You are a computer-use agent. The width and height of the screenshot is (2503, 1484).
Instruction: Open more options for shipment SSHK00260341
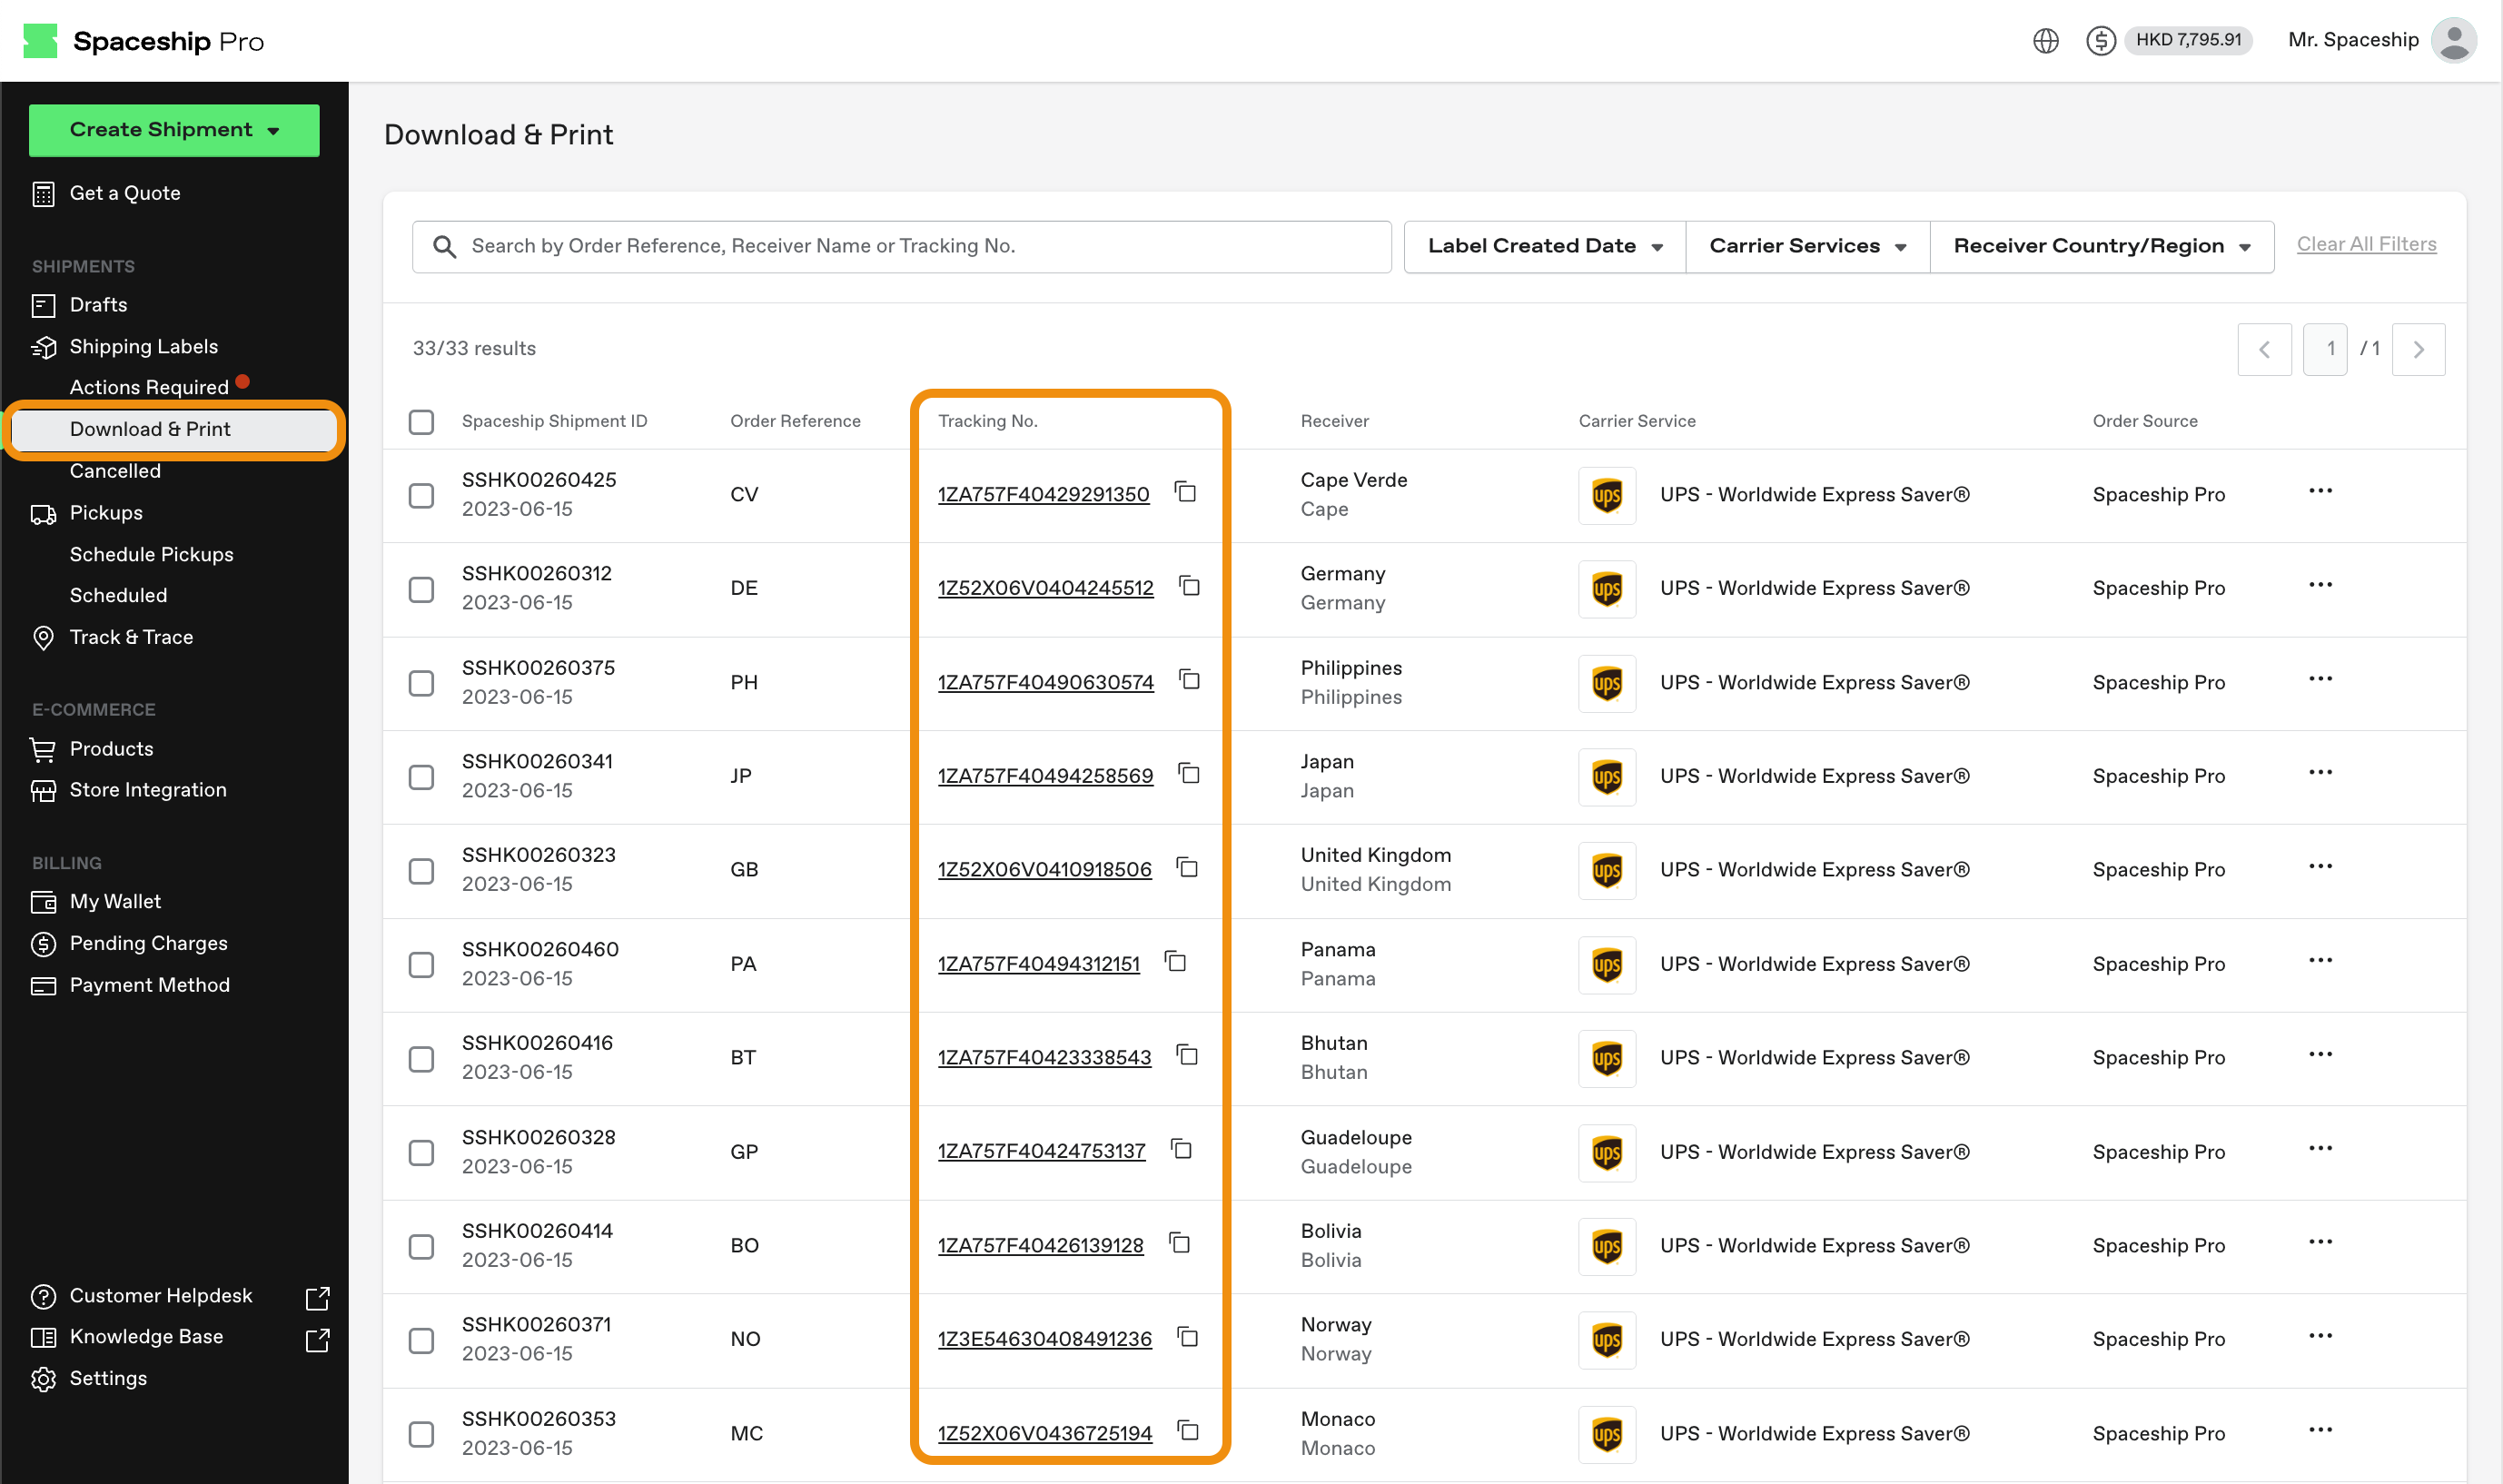point(2320,773)
